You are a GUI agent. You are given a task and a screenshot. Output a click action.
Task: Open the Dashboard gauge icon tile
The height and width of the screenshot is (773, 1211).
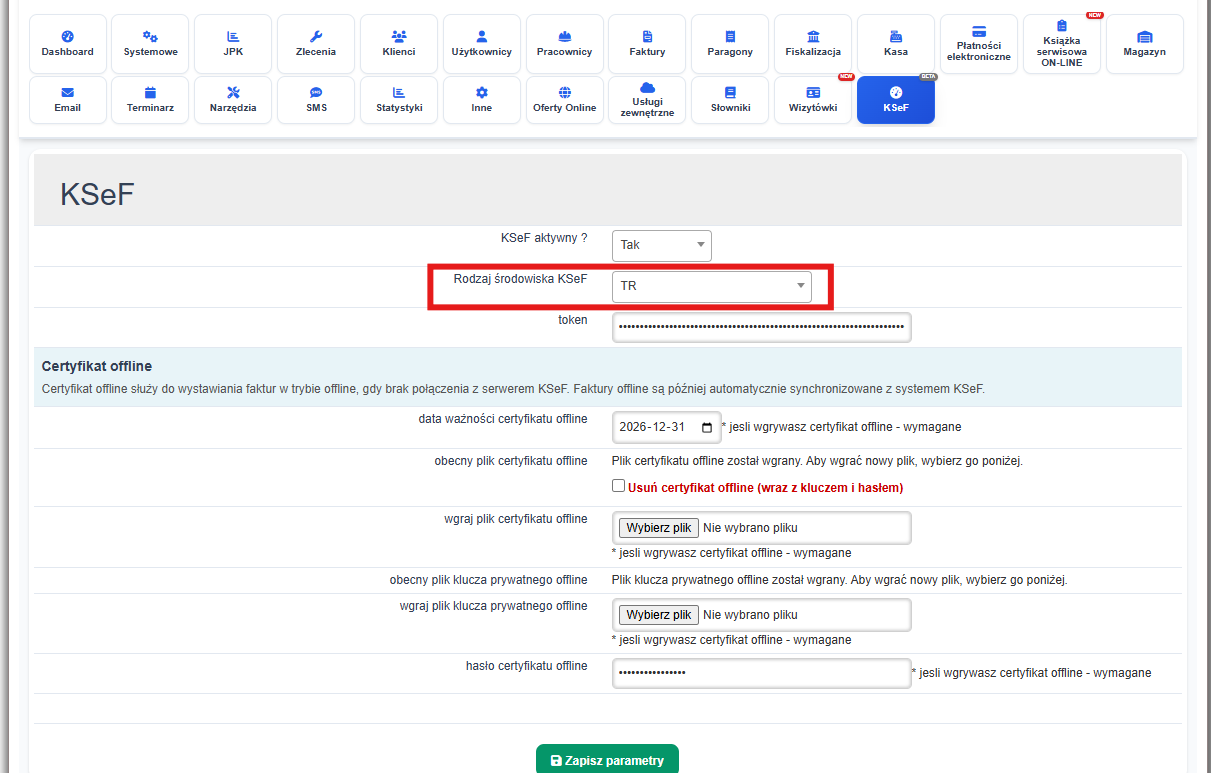click(x=68, y=44)
